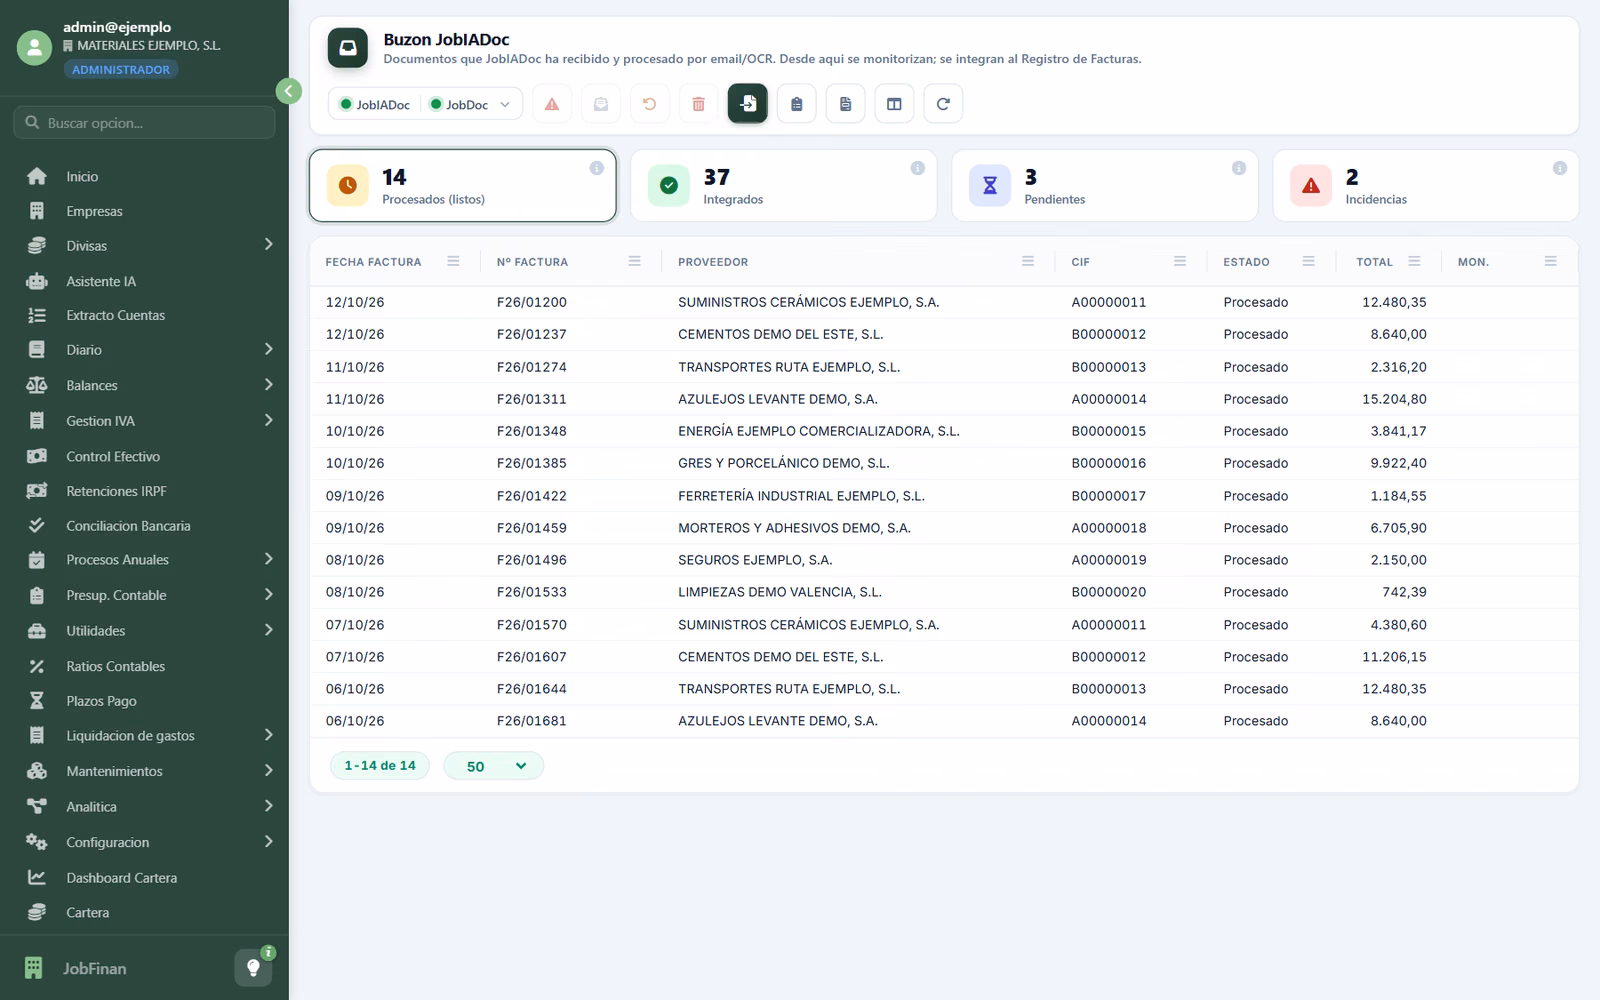This screenshot has width=1600, height=1000.
Task: Click the ADMINISTRADOR badge
Action: pos(121,70)
